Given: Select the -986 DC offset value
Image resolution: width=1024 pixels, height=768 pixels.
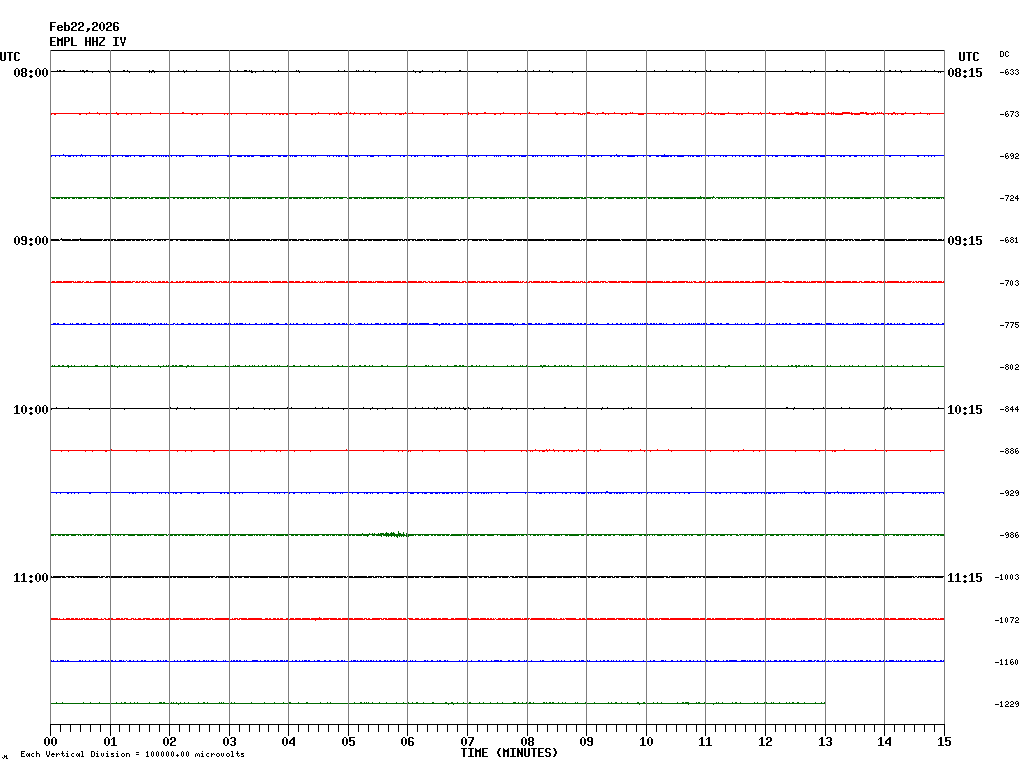Looking at the screenshot, I should tap(1008, 536).
